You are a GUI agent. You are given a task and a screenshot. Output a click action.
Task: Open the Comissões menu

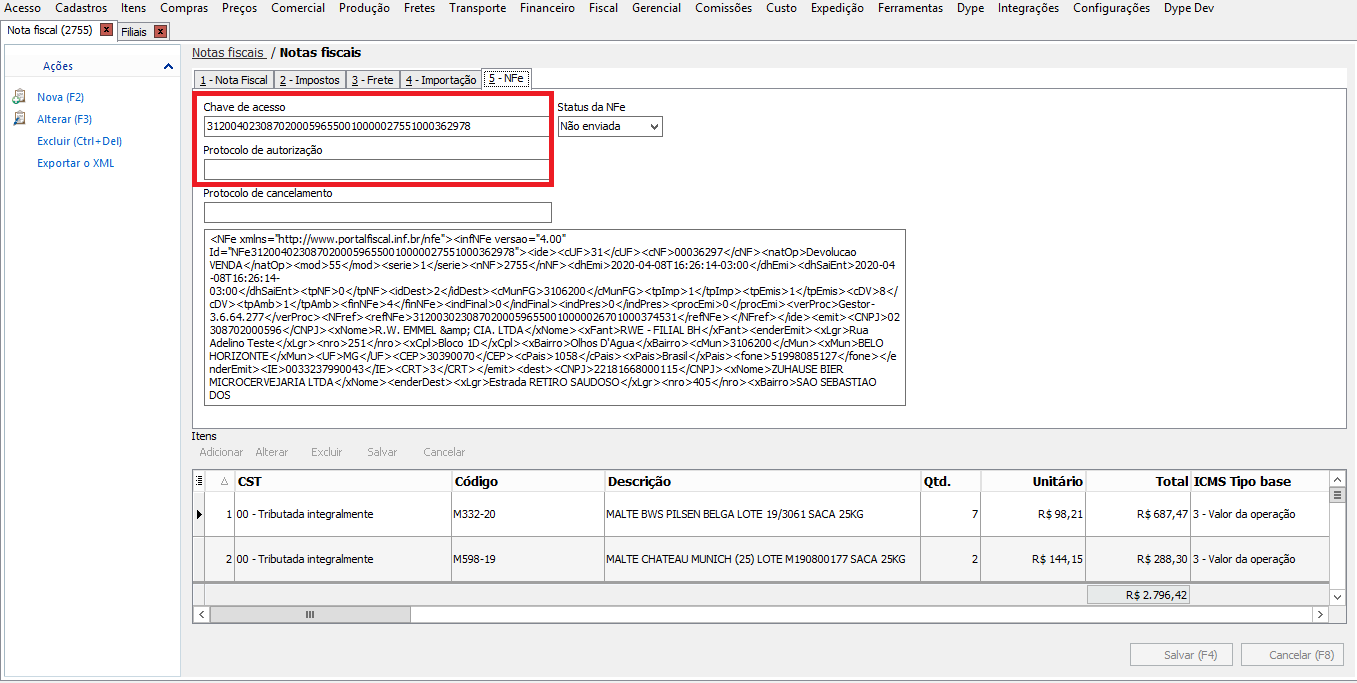[x=724, y=8]
